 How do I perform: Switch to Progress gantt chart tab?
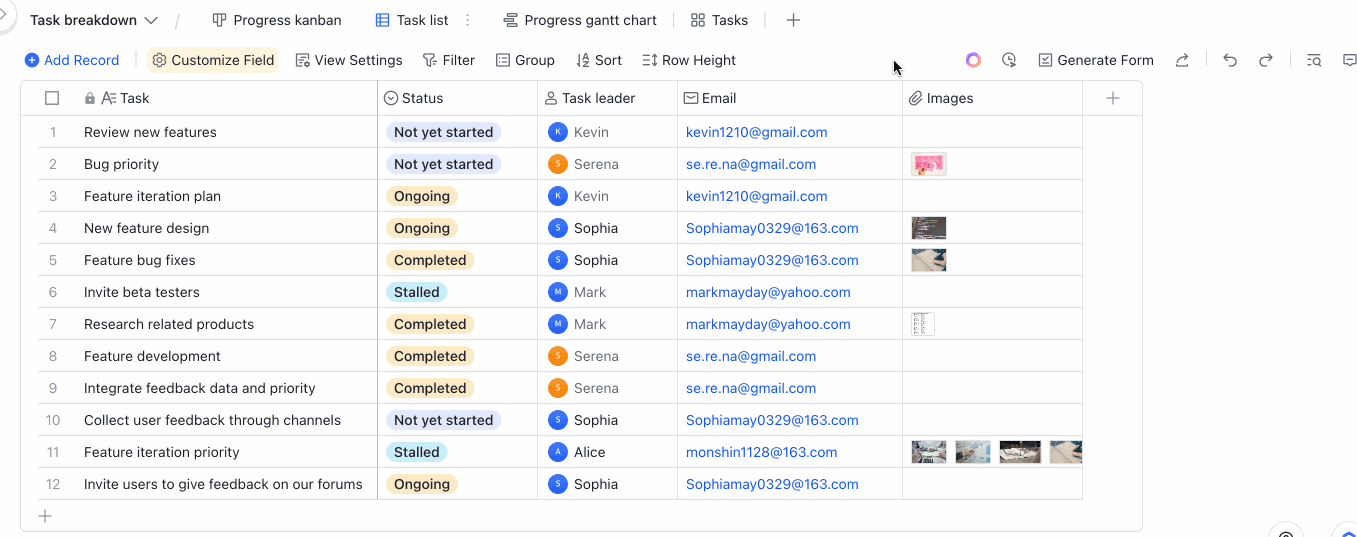click(x=580, y=20)
